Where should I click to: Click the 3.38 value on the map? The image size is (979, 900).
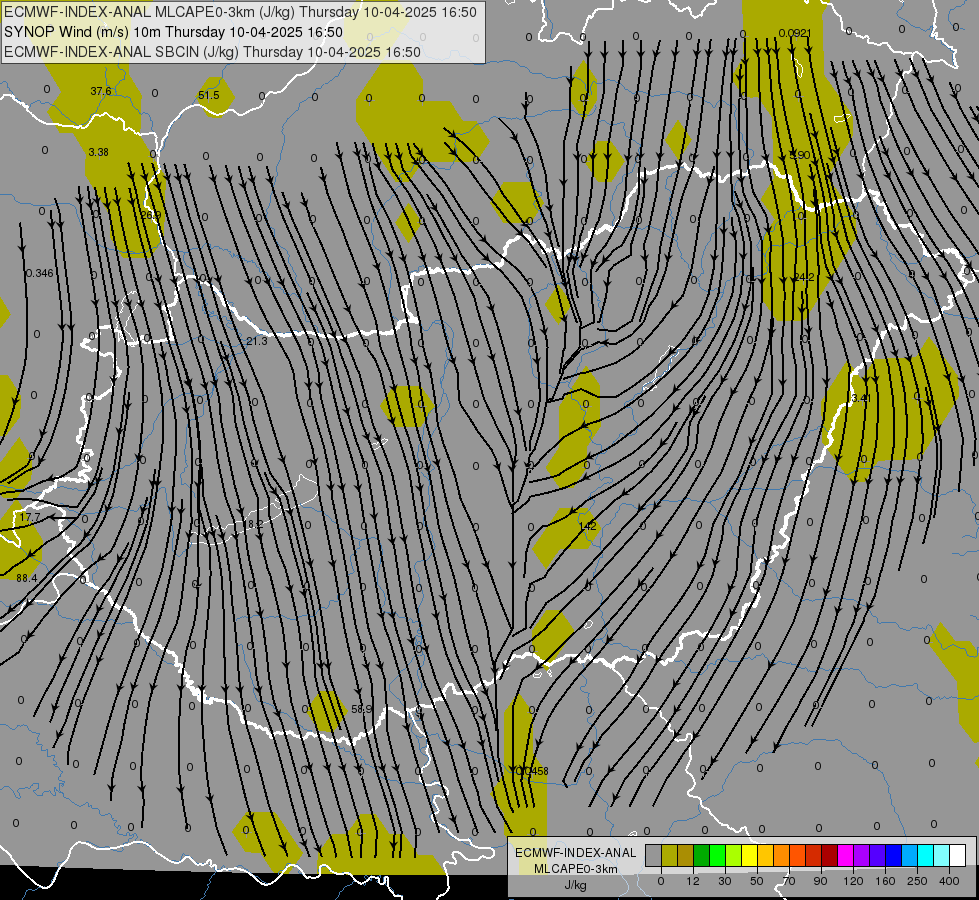[x=99, y=152]
